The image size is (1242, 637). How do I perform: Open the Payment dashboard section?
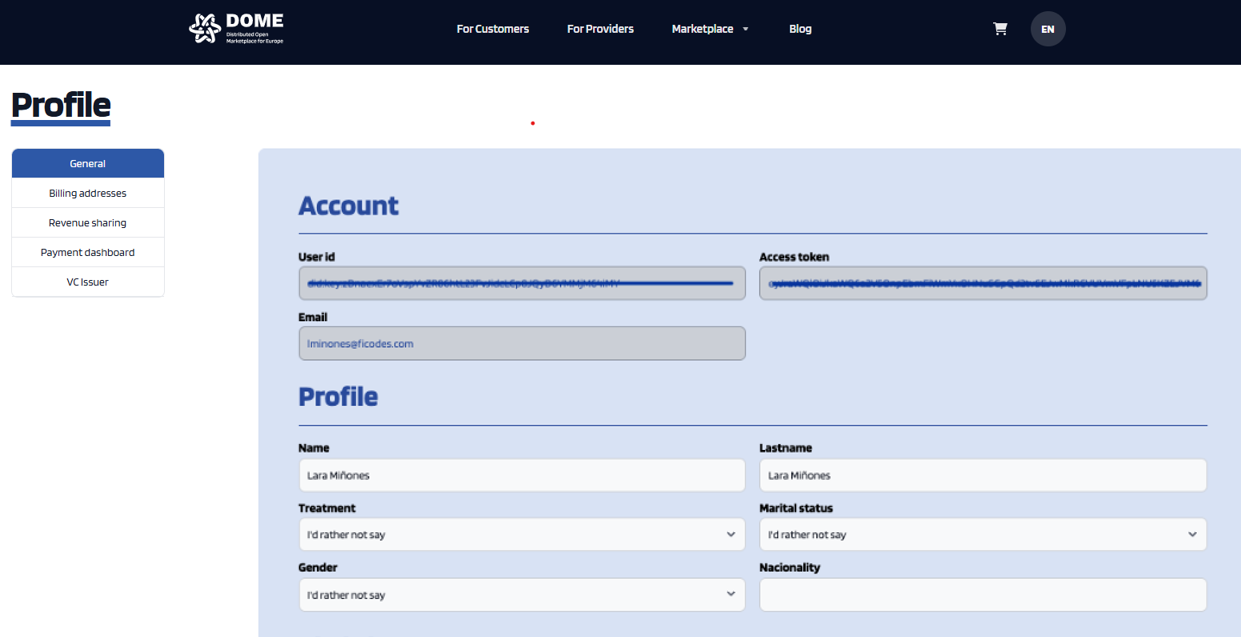[x=88, y=252]
